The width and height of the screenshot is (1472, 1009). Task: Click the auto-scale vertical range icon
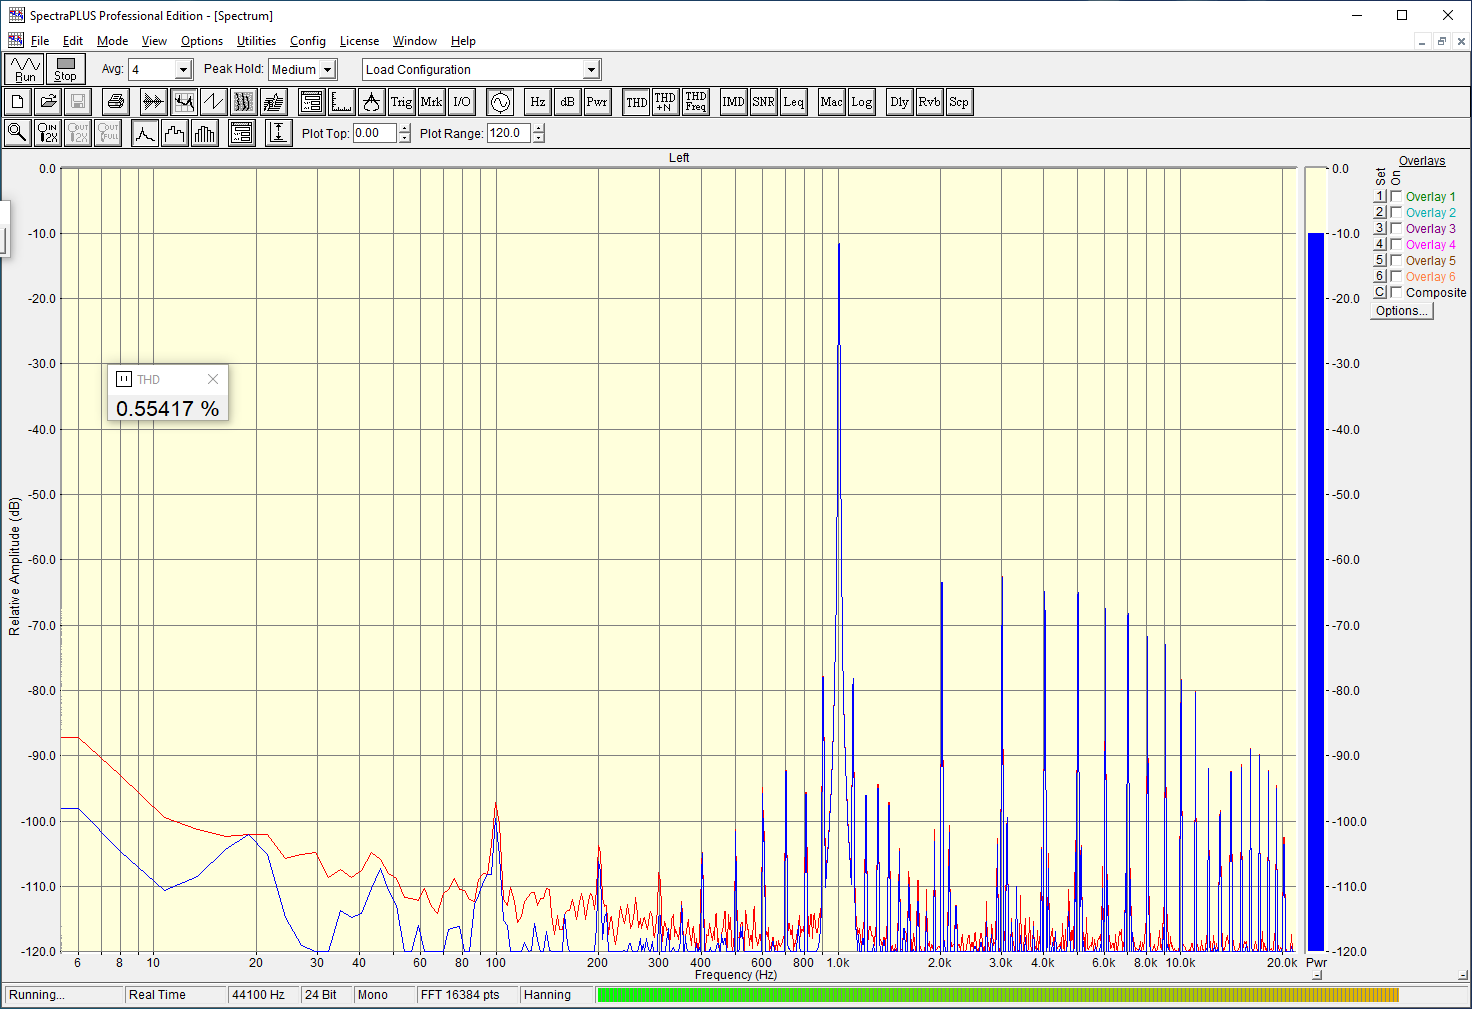tap(279, 133)
